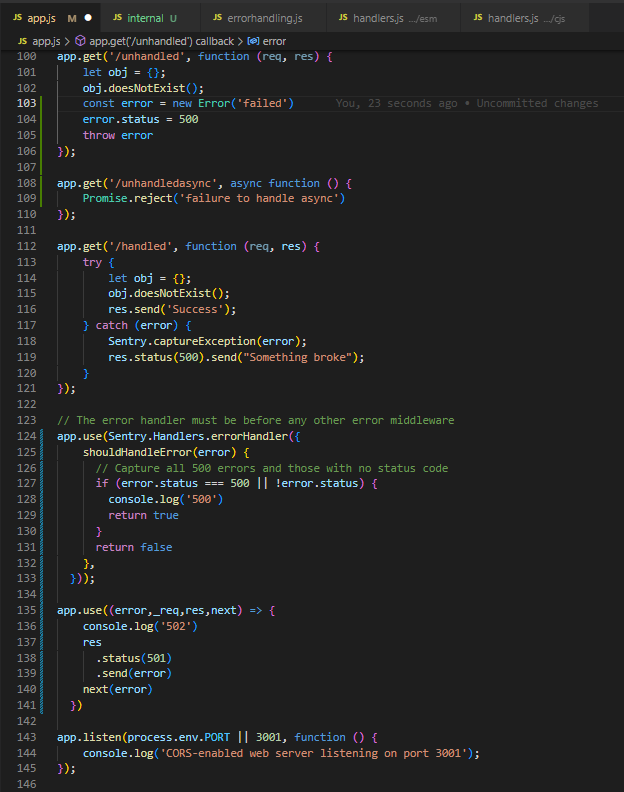Click obj.doesNotExist() on line 102
The image size is (624, 792).
[x=143, y=88]
